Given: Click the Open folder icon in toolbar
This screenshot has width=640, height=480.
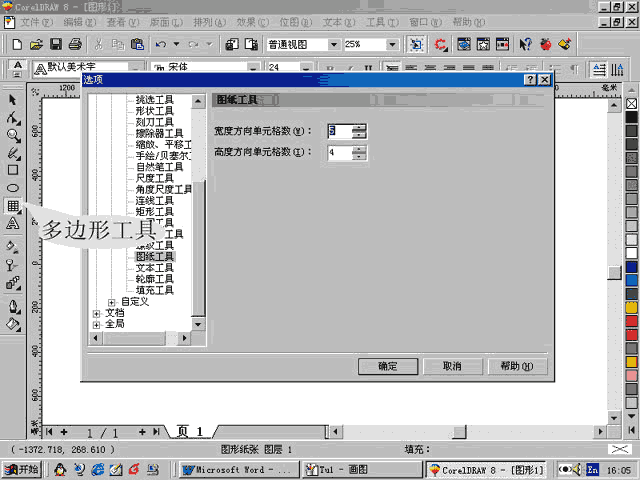Looking at the screenshot, I should tap(37, 45).
